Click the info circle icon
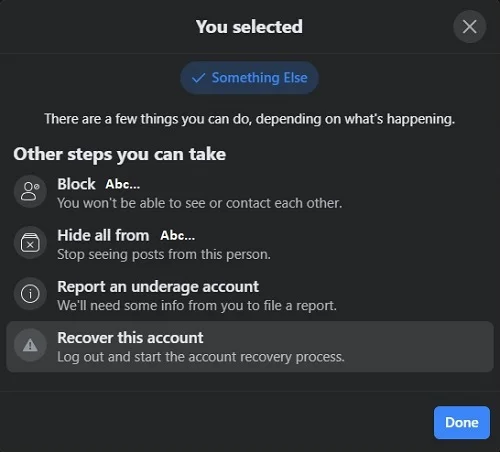This screenshot has width=500, height=452. click(x=30, y=294)
